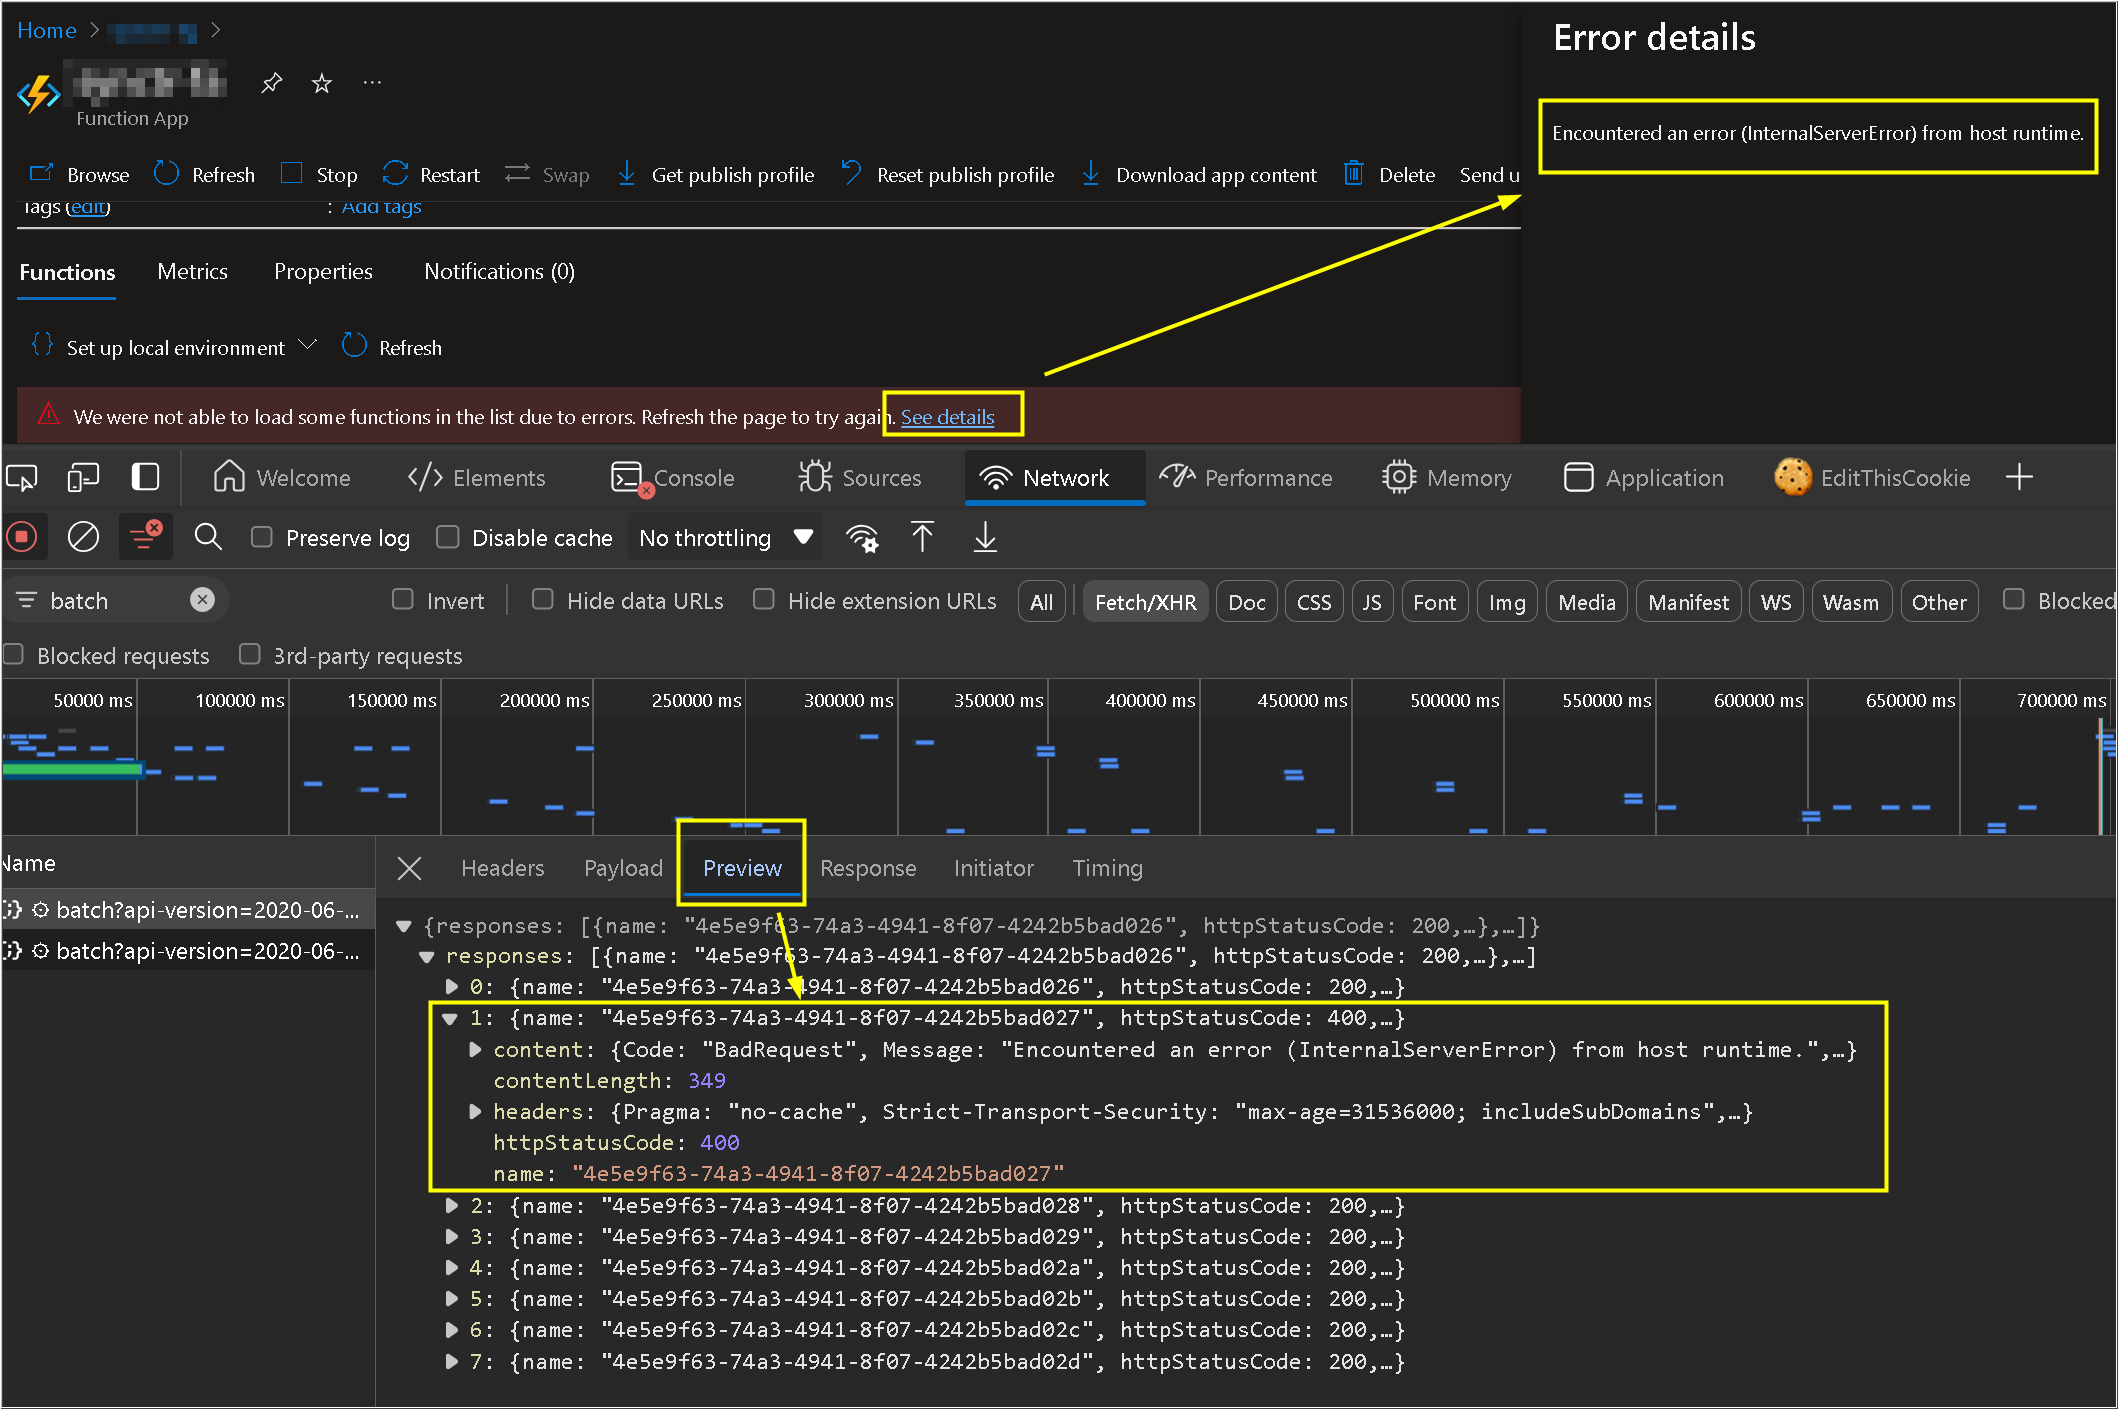Expand the headers object in response 1
The width and height of the screenshot is (2118, 1409).
click(476, 1112)
